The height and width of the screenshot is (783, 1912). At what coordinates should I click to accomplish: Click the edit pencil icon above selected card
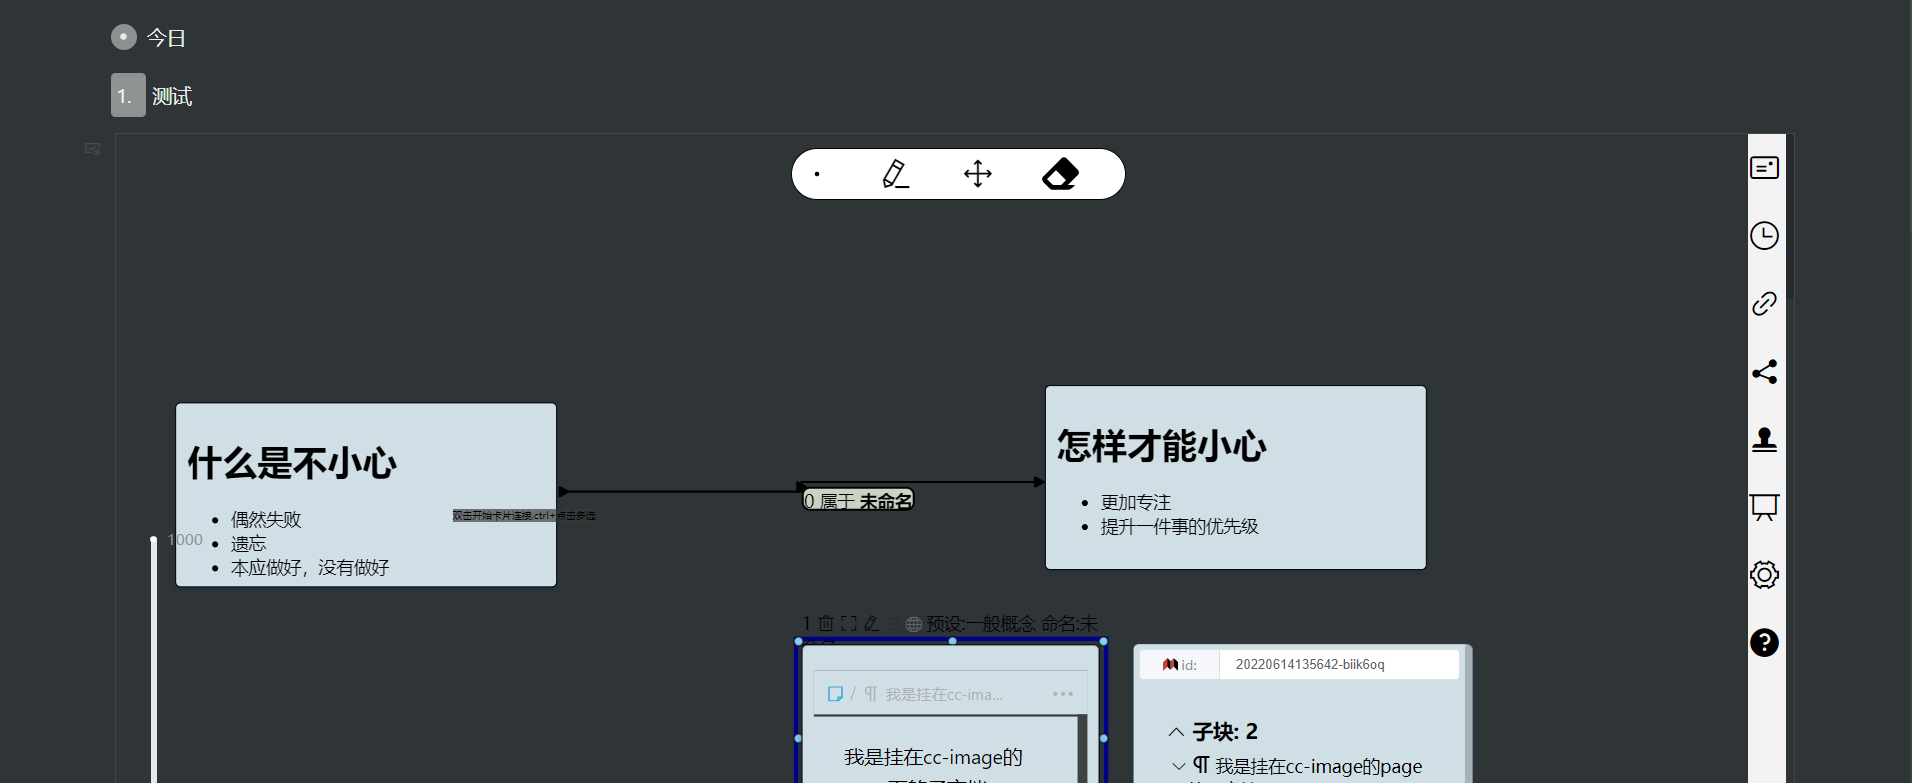pyautogui.click(x=871, y=623)
